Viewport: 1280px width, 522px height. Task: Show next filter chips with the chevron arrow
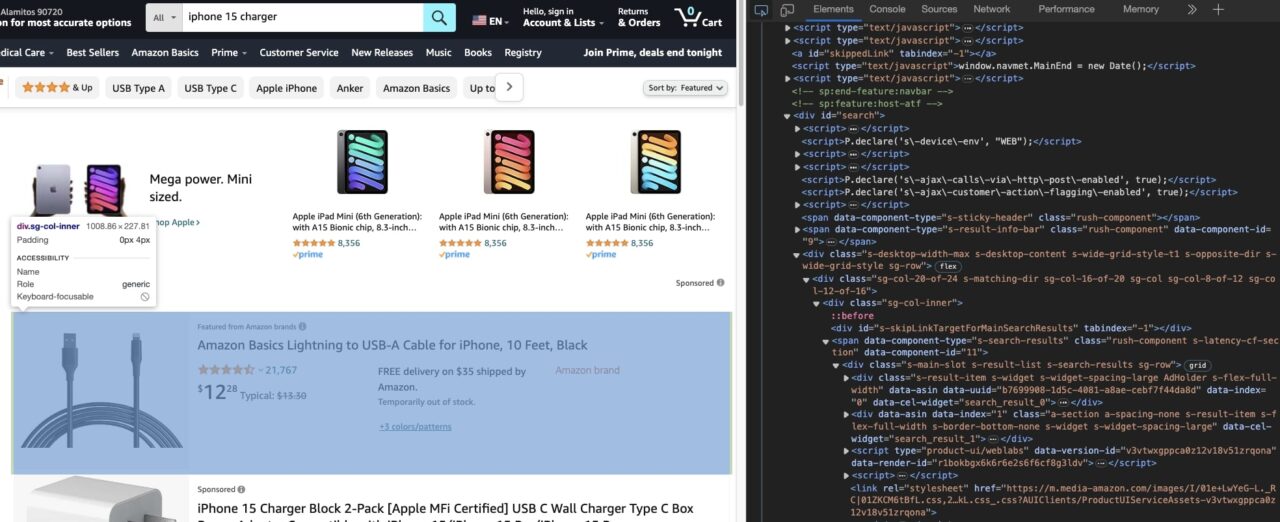[509, 88]
